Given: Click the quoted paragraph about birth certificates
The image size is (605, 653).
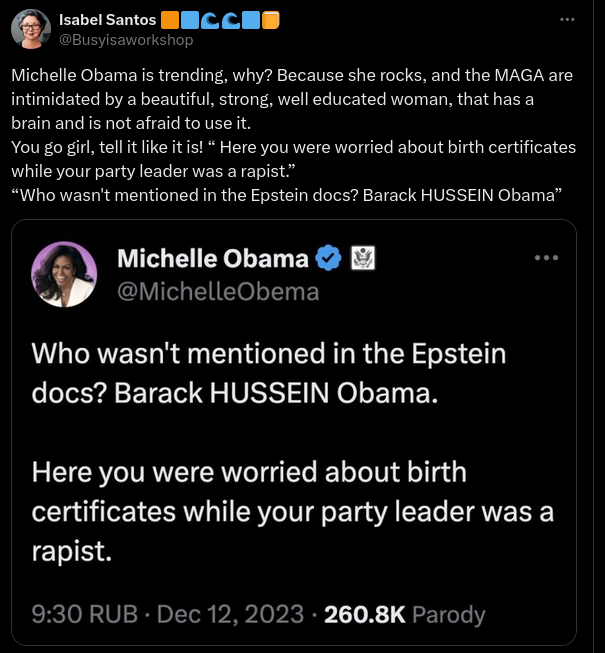Looking at the screenshot, I should click(x=293, y=510).
